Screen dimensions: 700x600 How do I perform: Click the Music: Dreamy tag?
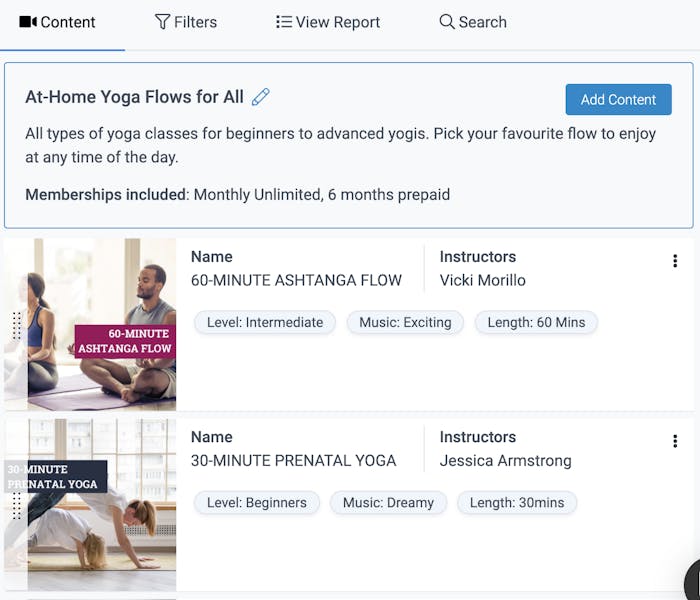tap(388, 503)
